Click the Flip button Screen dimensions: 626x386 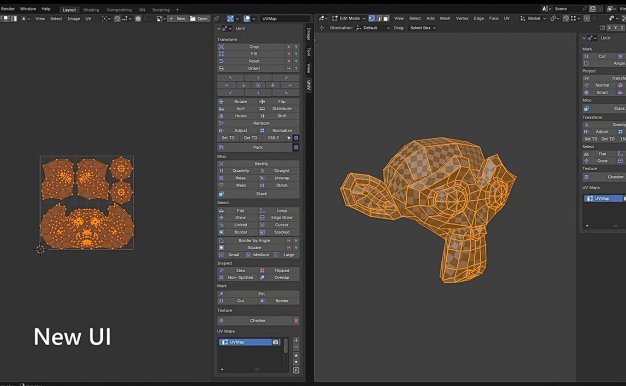pos(279,101)
